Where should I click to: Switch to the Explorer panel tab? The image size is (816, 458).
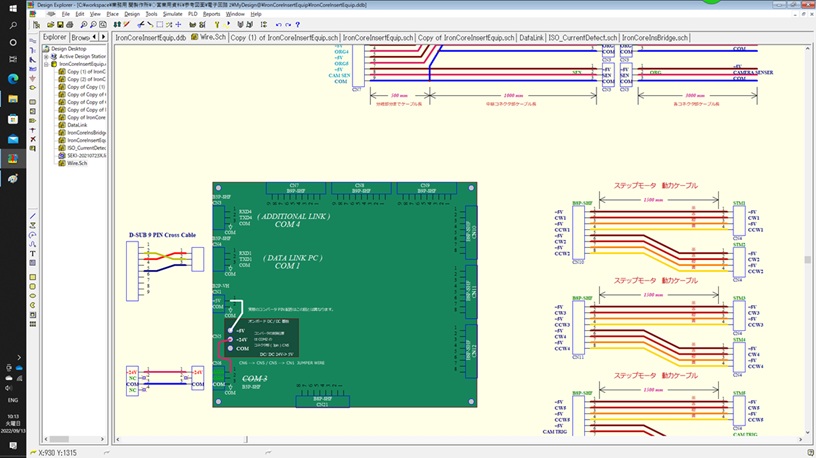coord(54,37)
